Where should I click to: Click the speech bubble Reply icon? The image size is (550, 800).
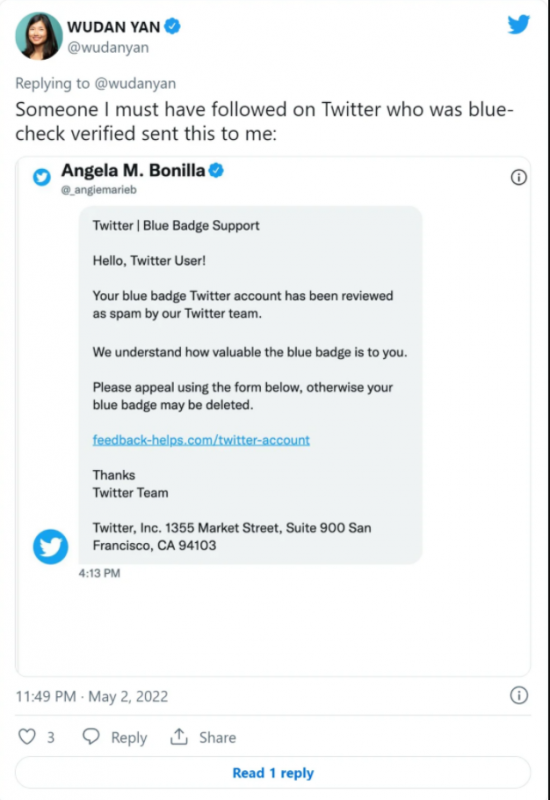click(91, 736)
